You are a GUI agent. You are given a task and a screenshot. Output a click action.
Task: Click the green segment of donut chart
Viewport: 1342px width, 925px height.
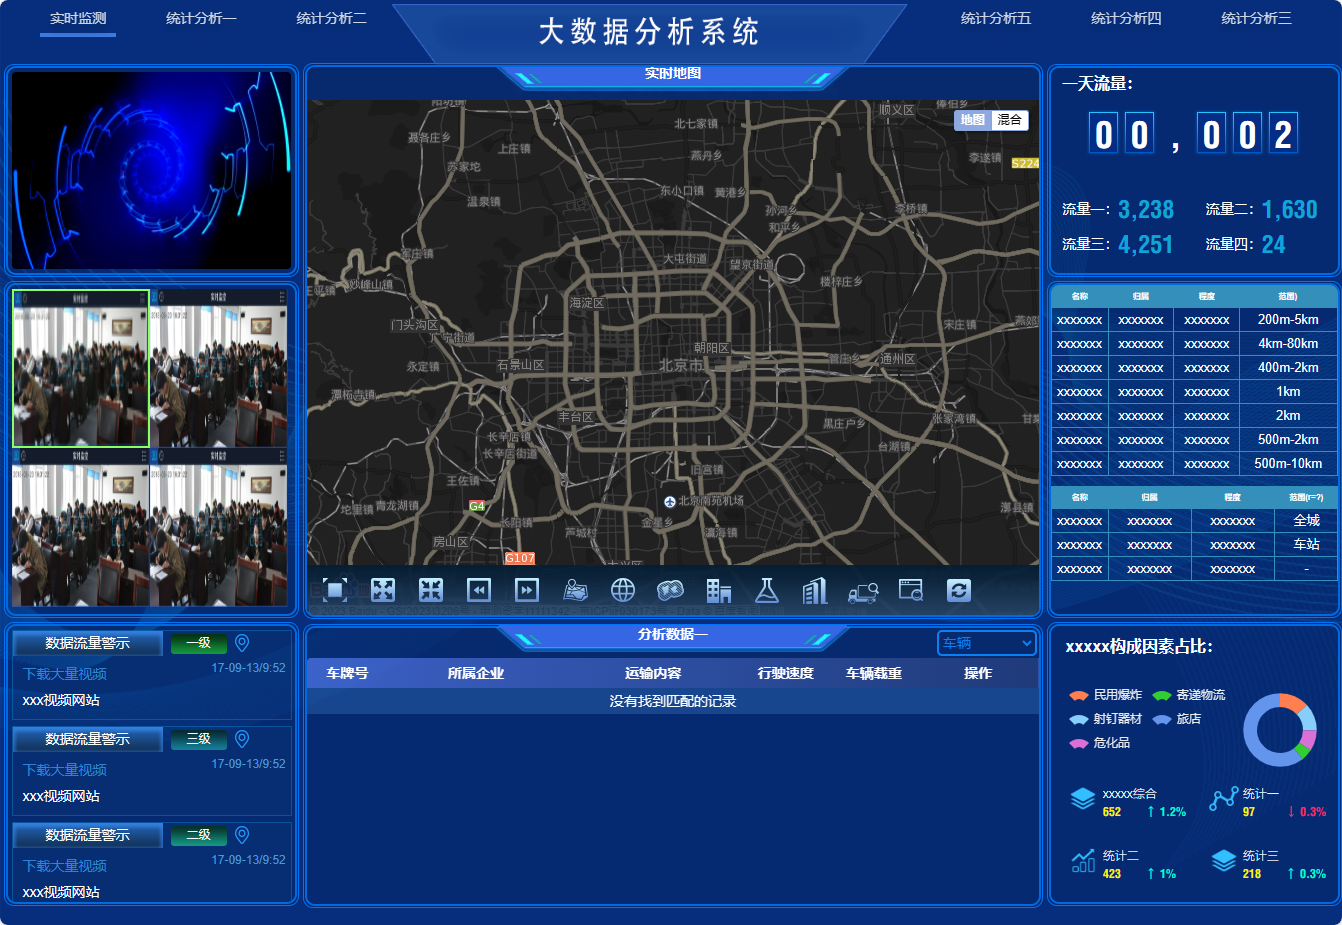[x=1300, y=750]
